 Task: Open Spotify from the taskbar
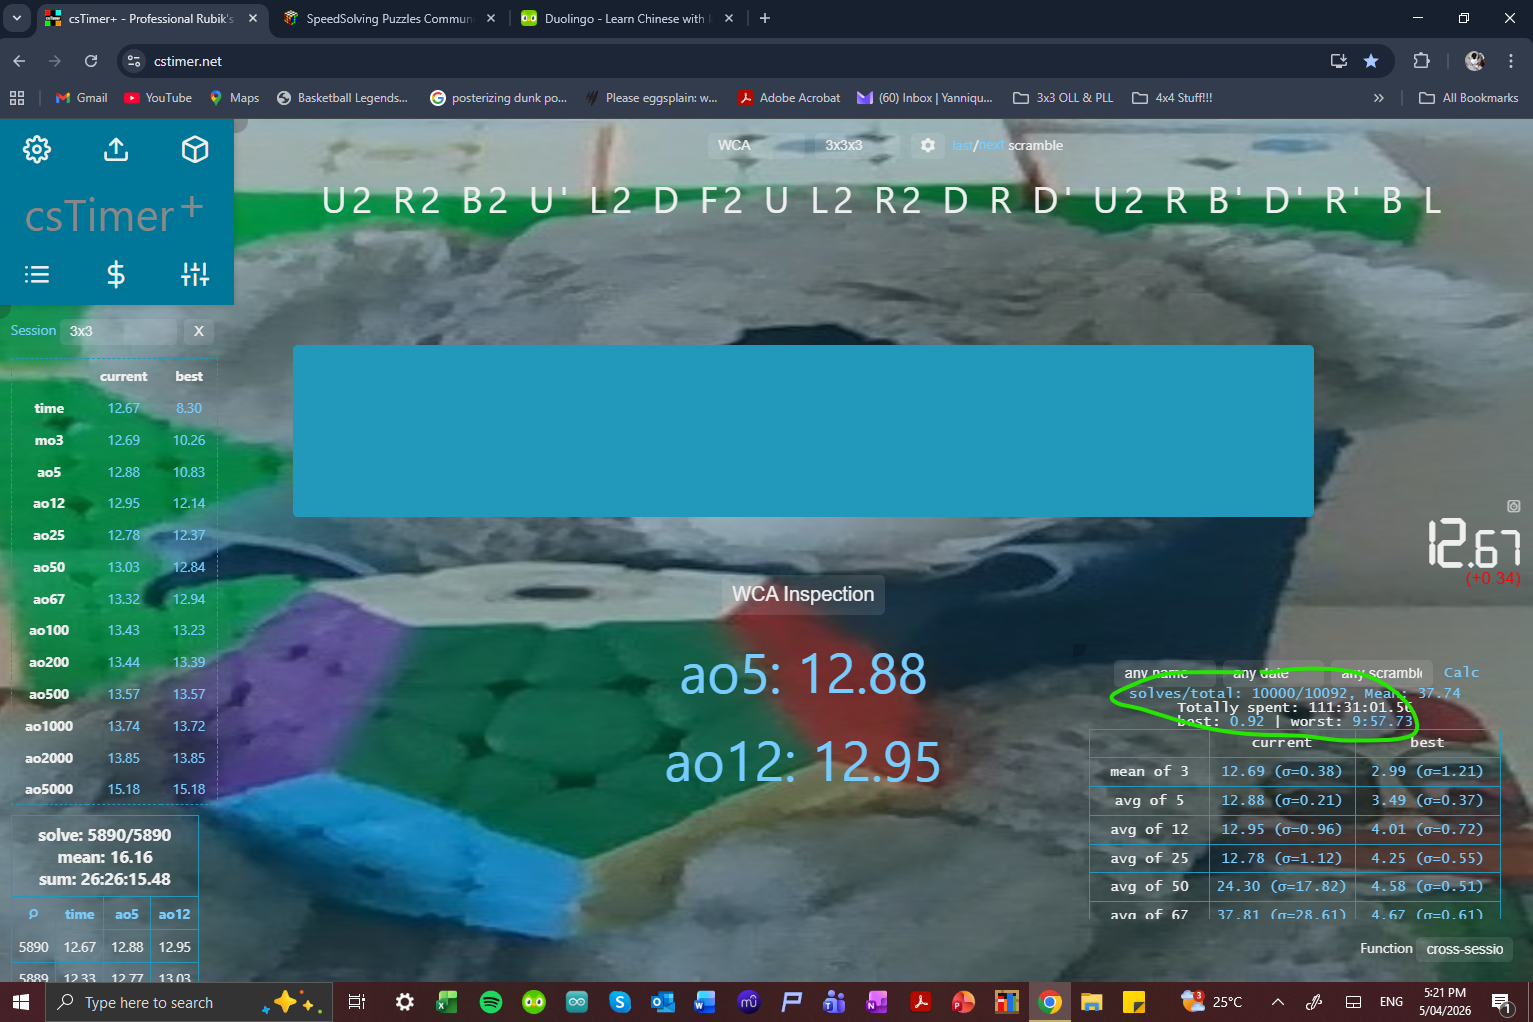491,1002
